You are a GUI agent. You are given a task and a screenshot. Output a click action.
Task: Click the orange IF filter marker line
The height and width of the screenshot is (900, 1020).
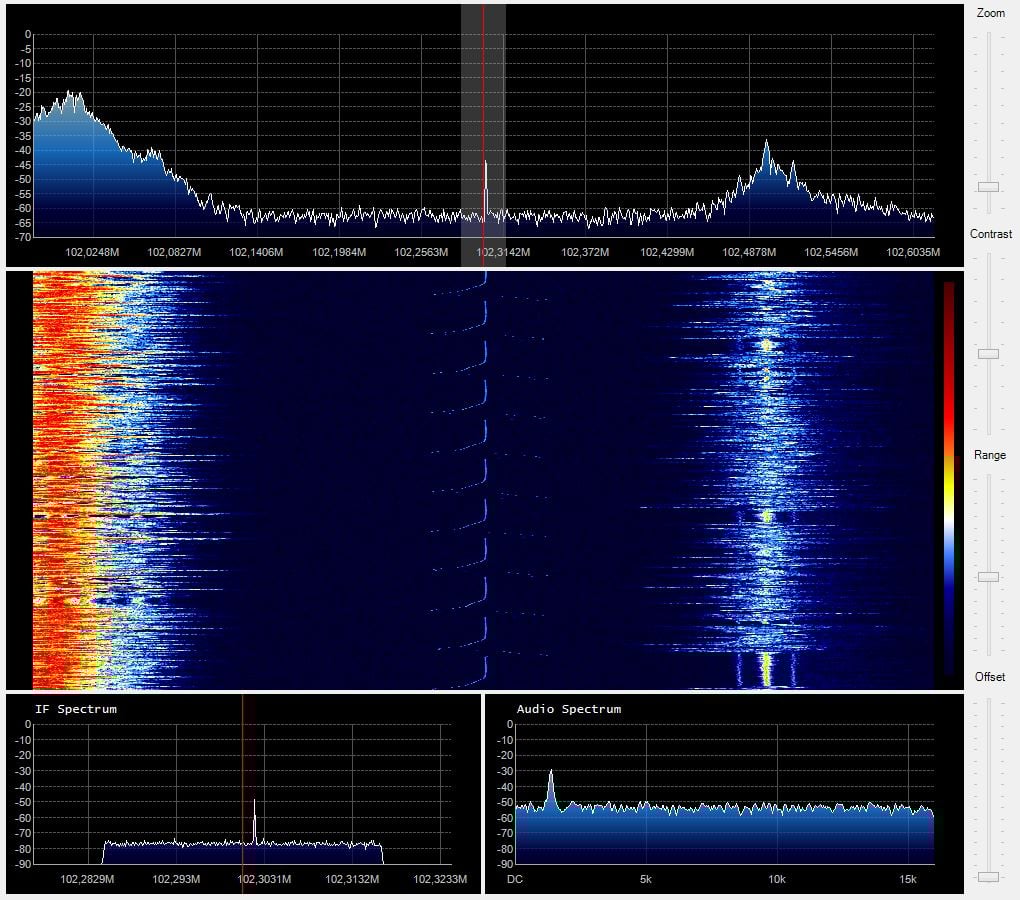coord(242,793)
